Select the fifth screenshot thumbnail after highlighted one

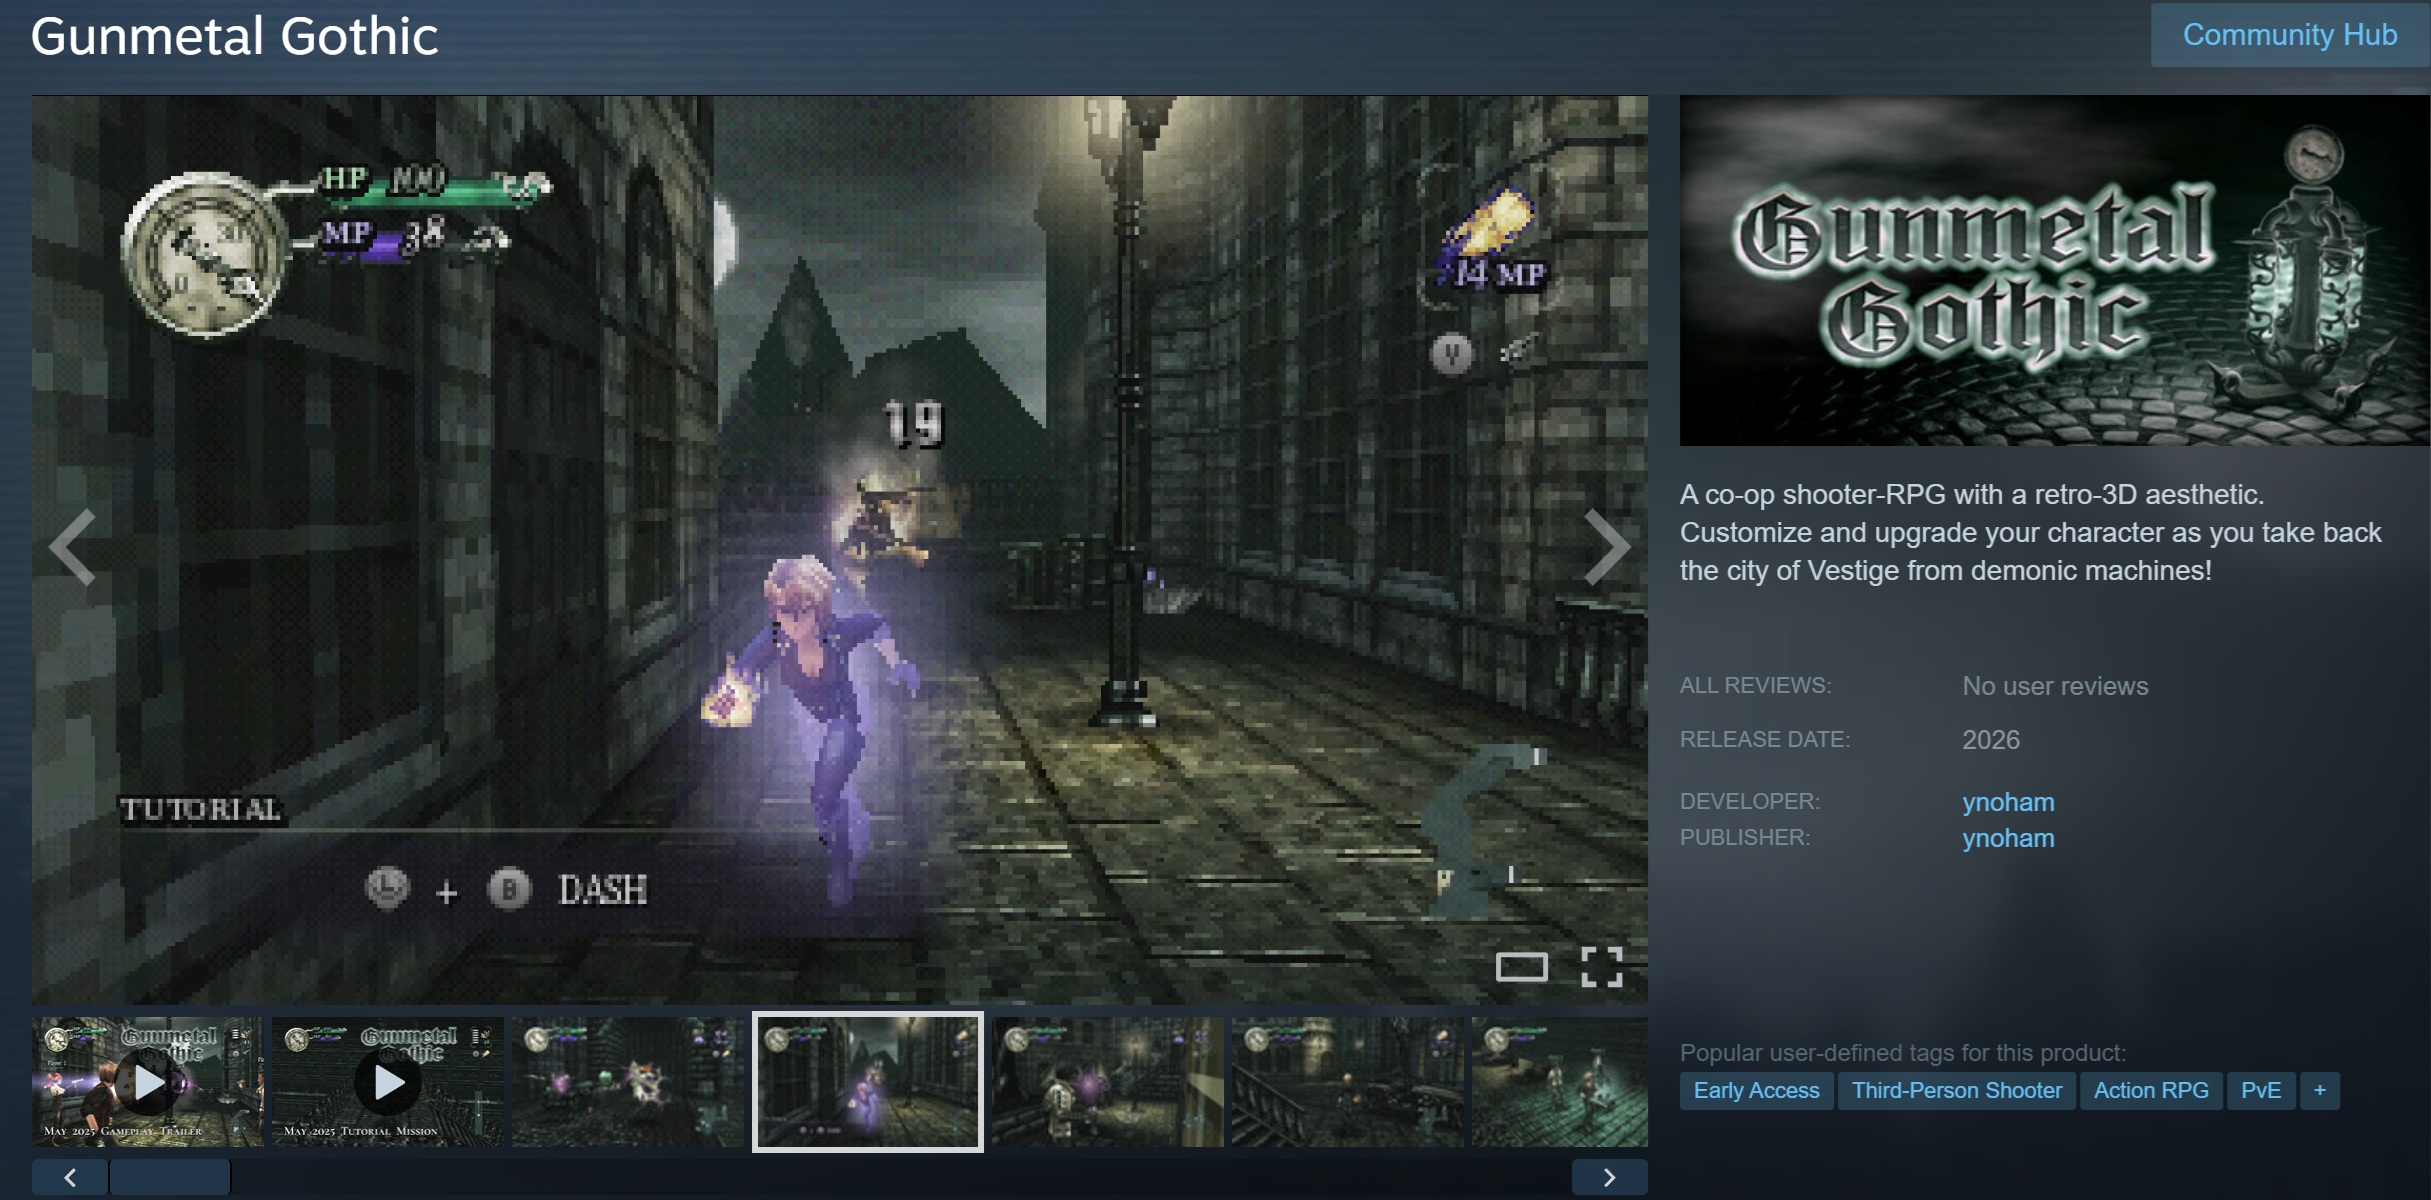coord(1108,1081)
